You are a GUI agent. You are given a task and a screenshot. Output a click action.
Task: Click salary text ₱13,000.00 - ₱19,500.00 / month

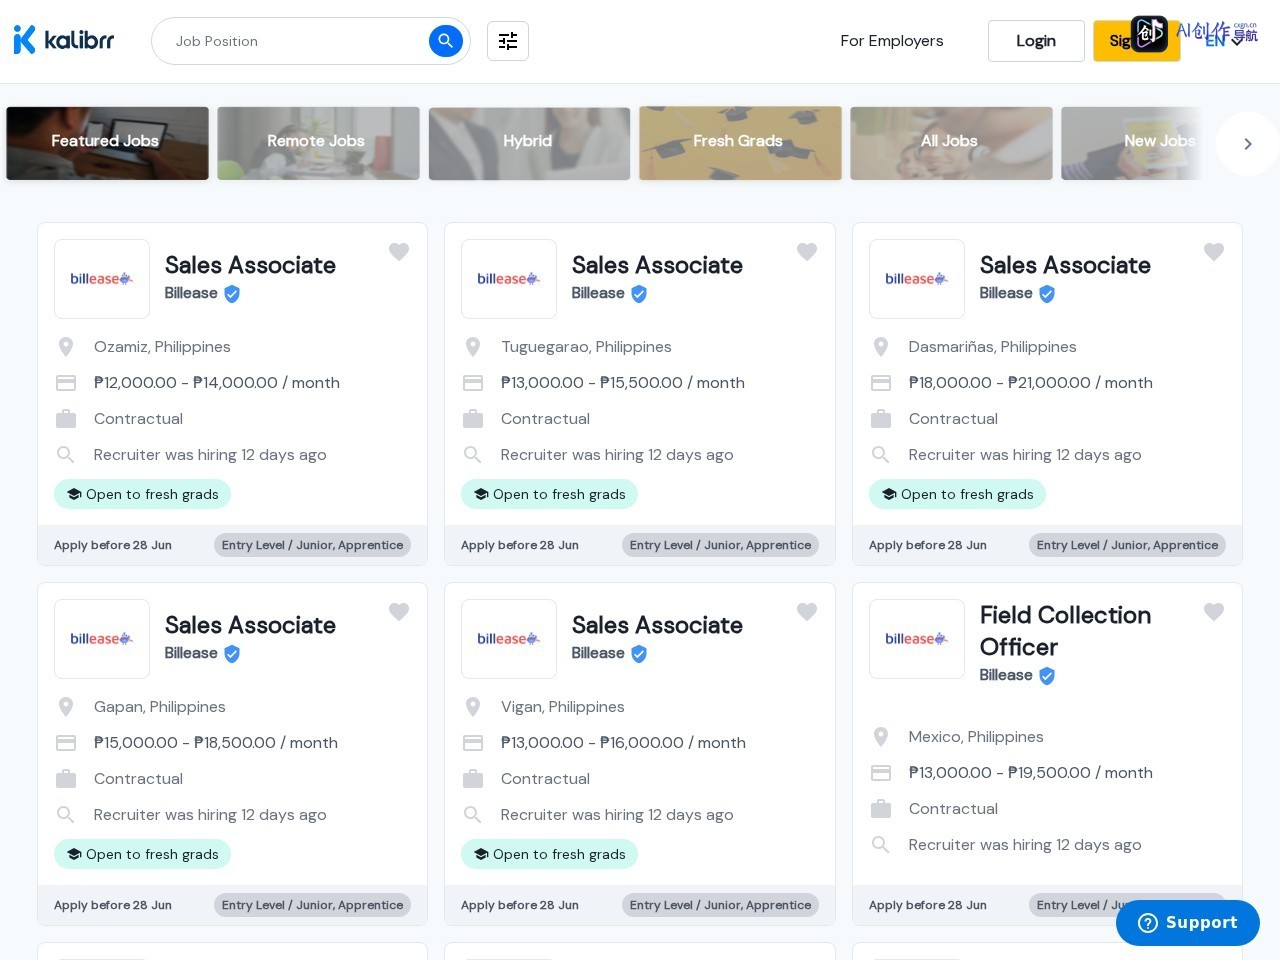click(x=1030, y=773)
